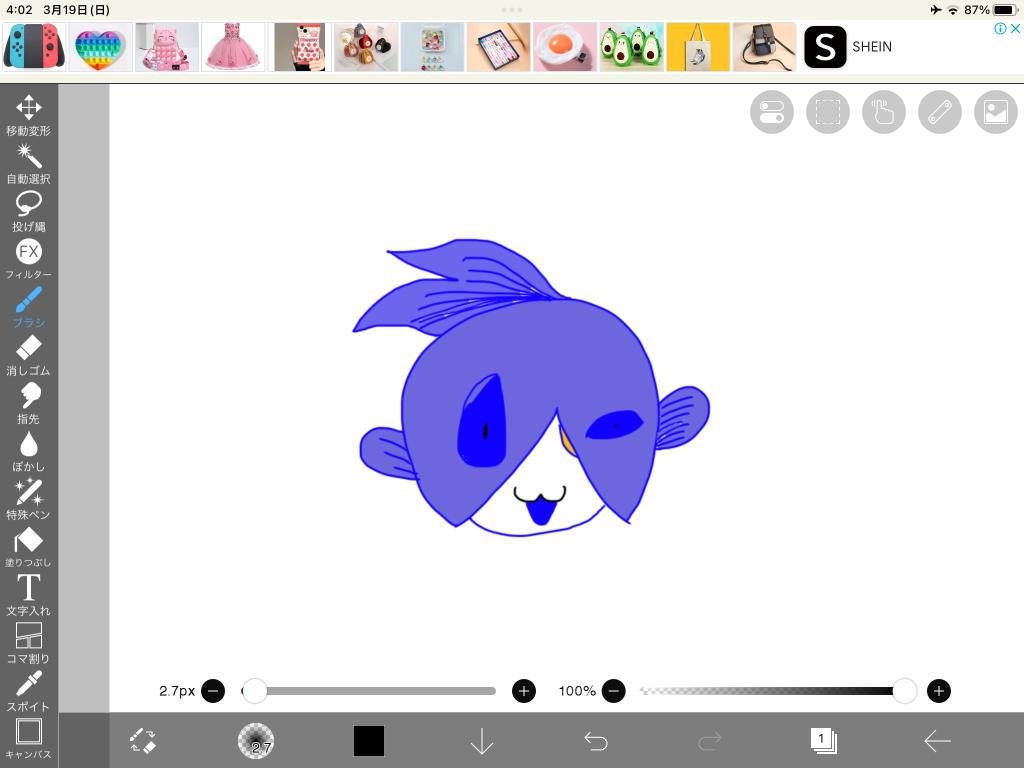Screen dimensions: 1024x768
Task: Open the brush settings 2.7 preview
Action: pos(256,741)
